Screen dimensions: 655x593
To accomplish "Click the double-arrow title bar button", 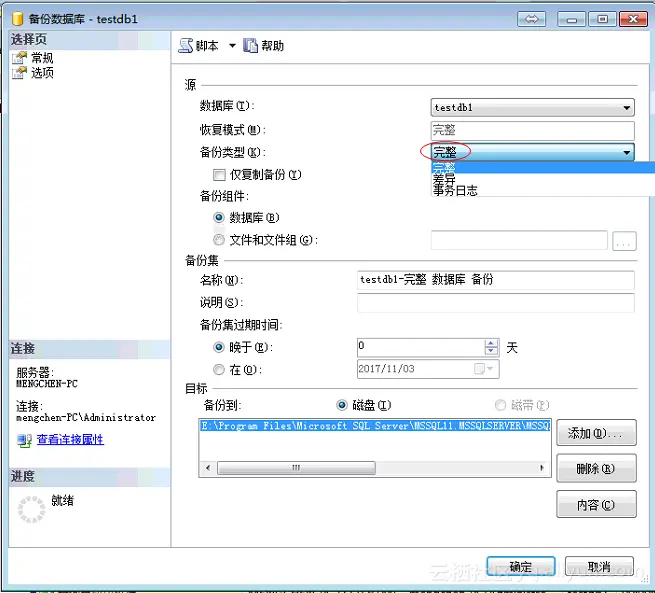I will [531, 19].
